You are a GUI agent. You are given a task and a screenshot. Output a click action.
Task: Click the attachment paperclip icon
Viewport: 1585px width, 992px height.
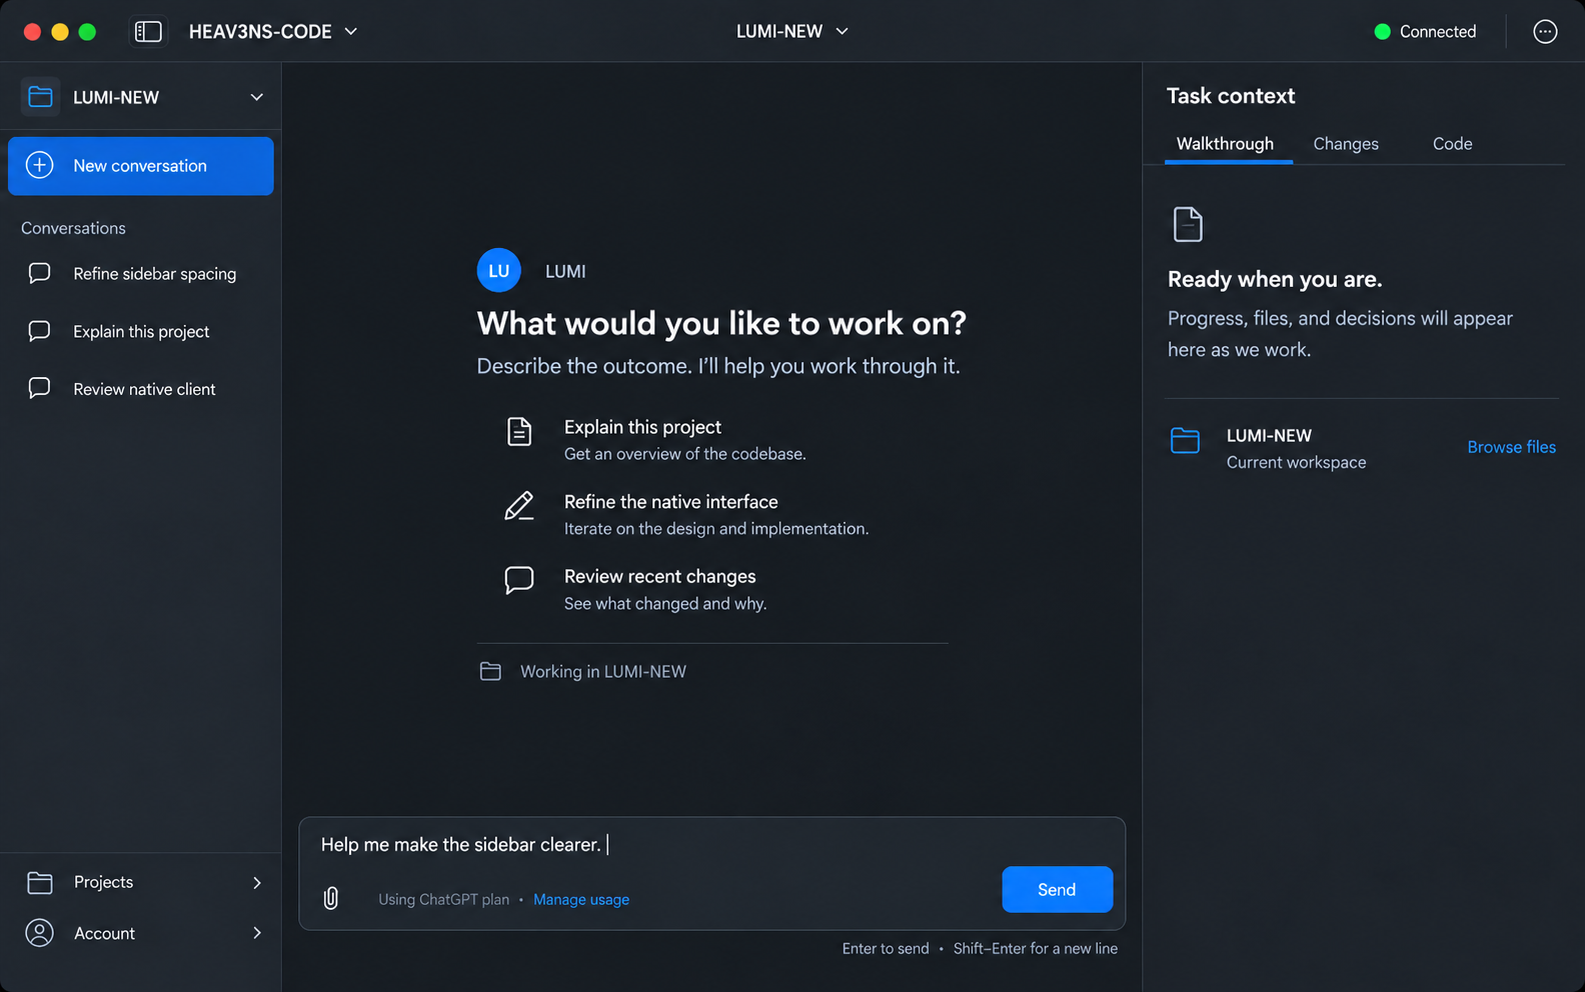pyautogui.click(x=331, y=899)
